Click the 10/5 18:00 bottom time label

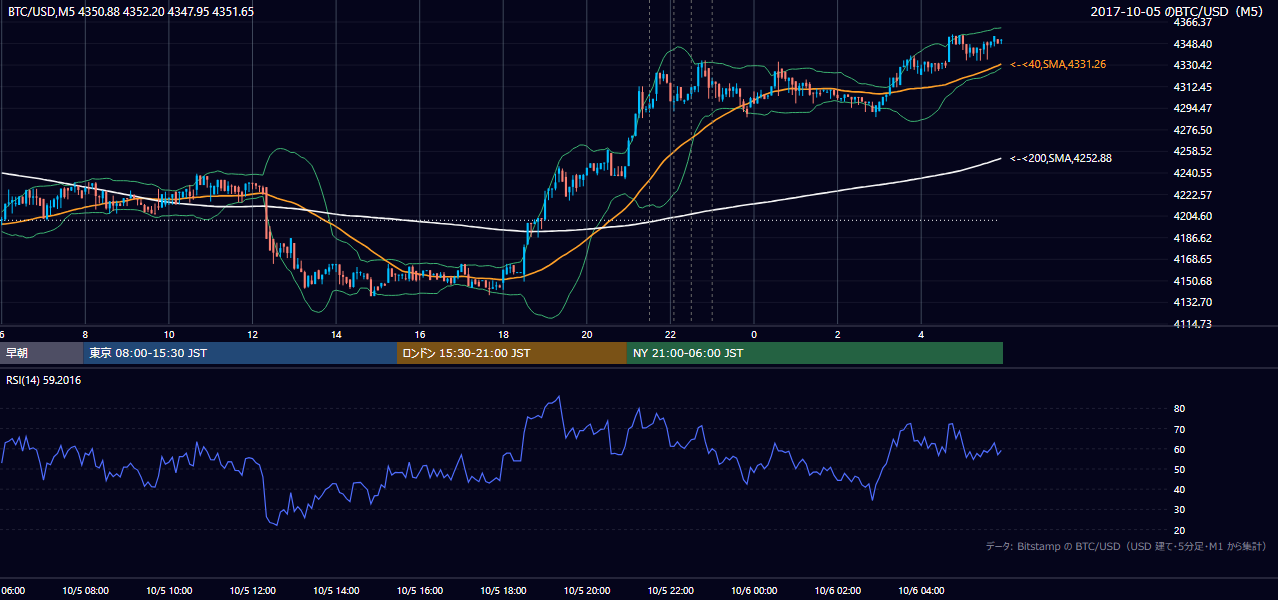[503, 591]
